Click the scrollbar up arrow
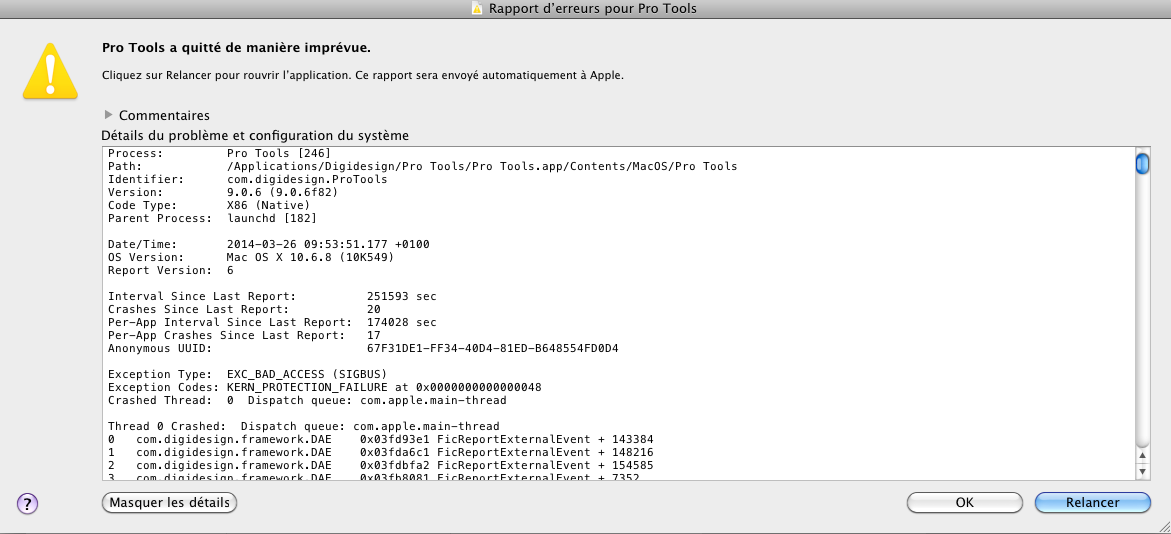 tap(1142, 455)
